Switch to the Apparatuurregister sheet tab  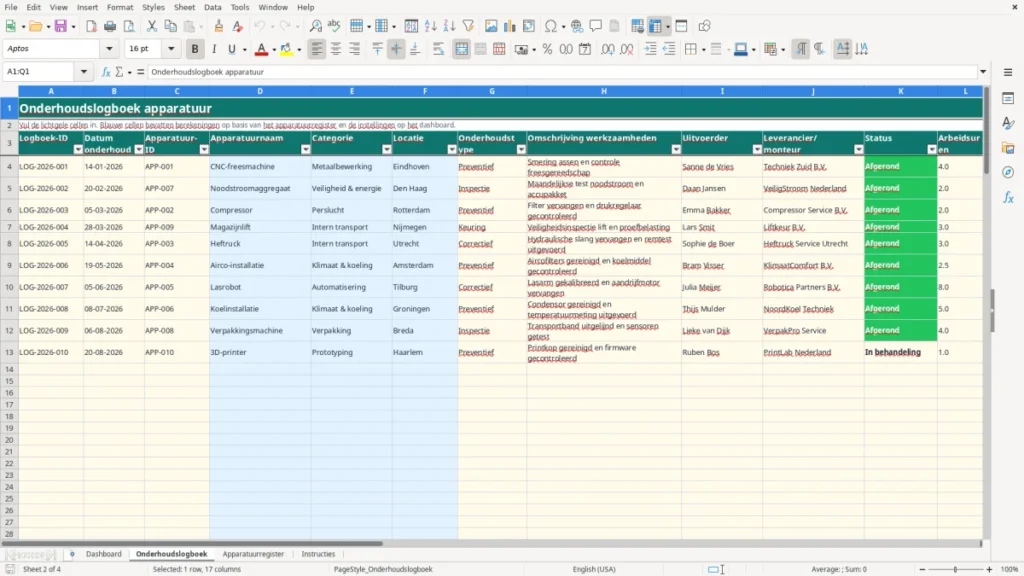(x=253, y=554)
